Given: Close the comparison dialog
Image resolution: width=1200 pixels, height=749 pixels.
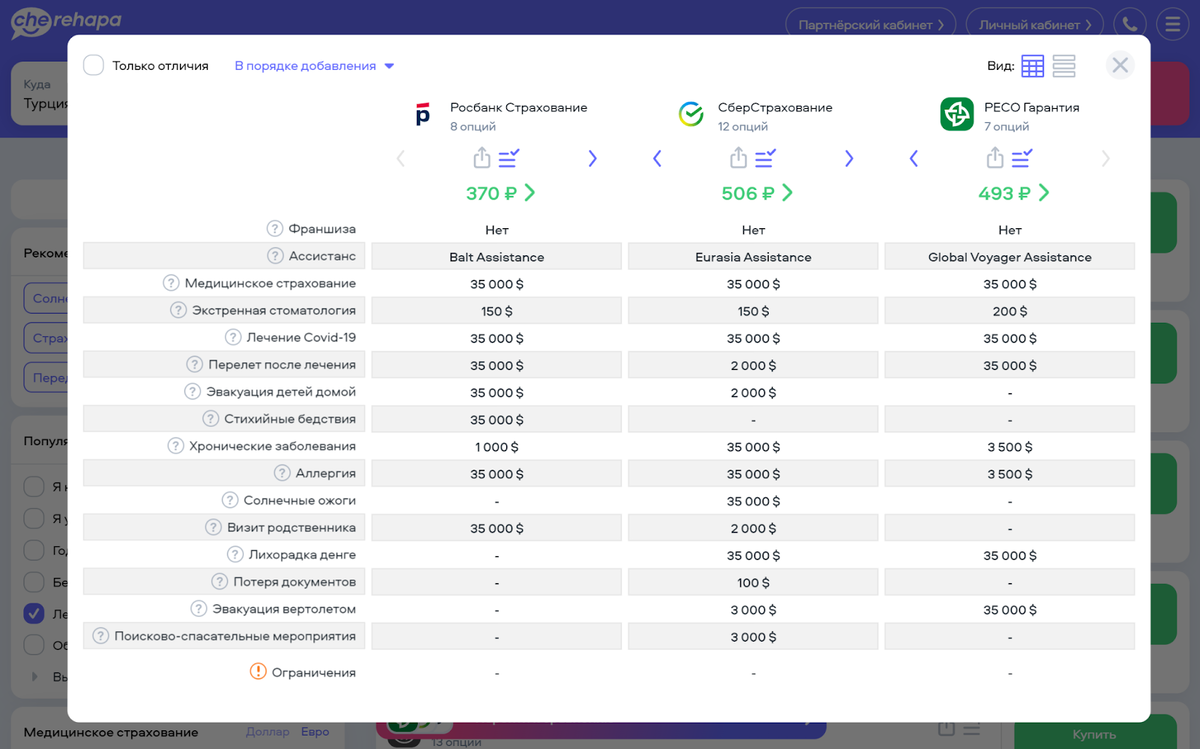Looking at the screenshot, I should (x=1120, y=65).
